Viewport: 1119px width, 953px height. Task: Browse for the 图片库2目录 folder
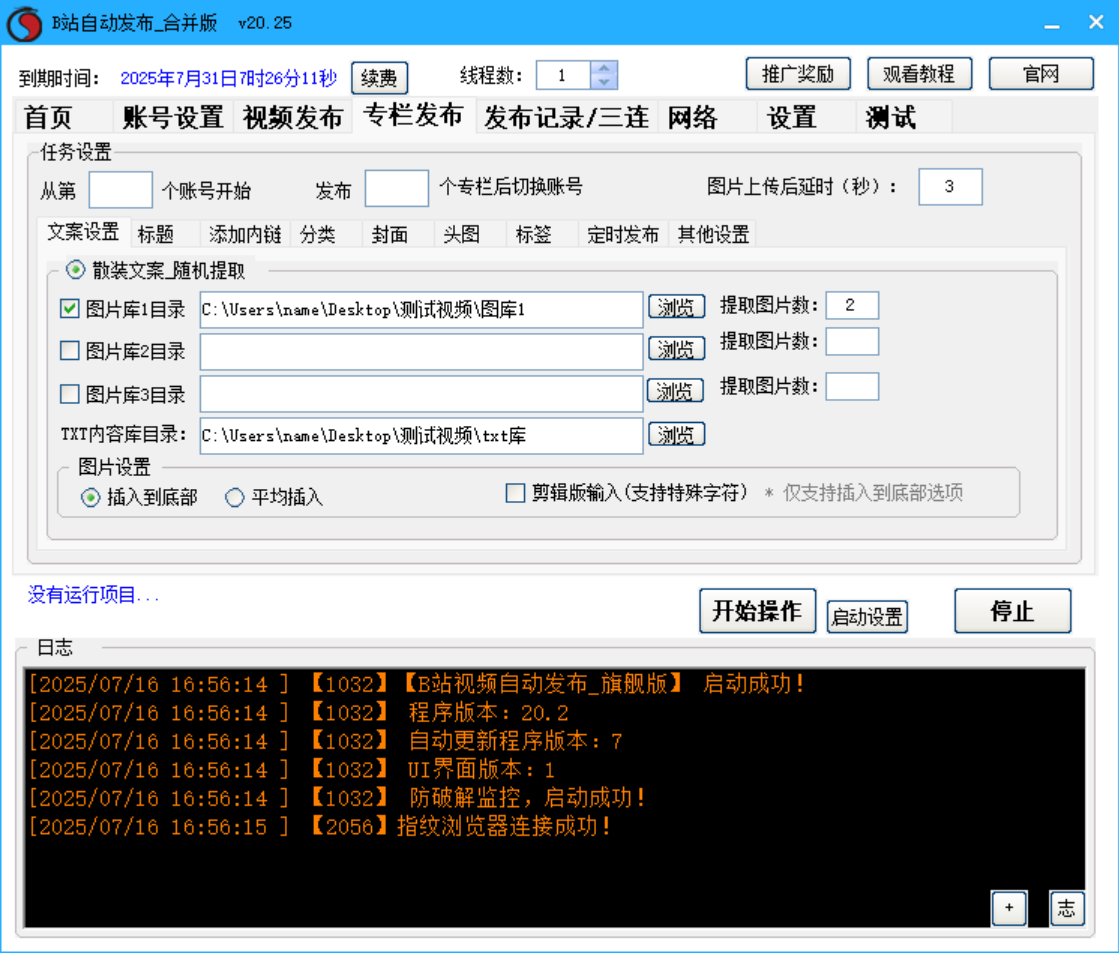click(676, 349)
